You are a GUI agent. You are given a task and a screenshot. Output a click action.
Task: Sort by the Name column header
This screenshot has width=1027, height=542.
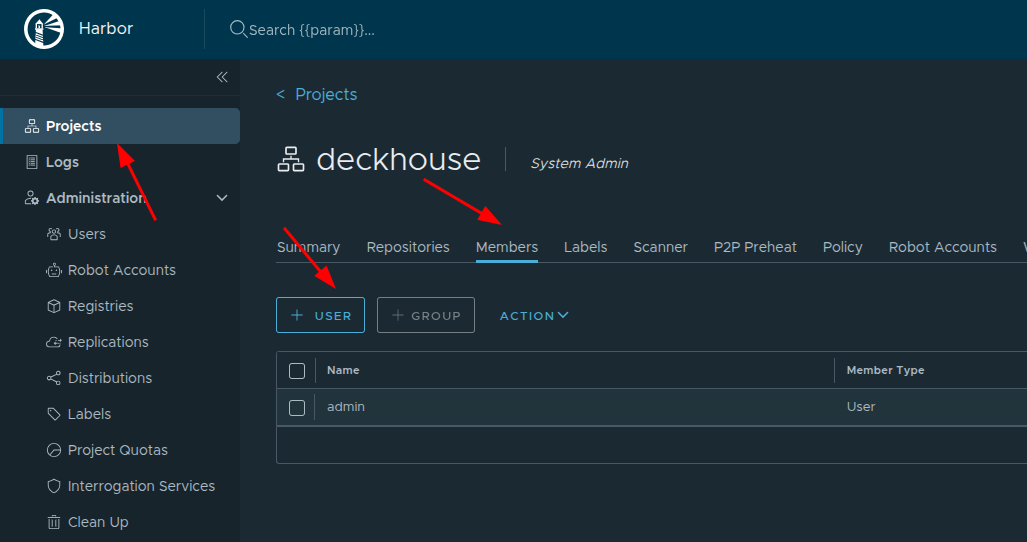tap(343, 370)
